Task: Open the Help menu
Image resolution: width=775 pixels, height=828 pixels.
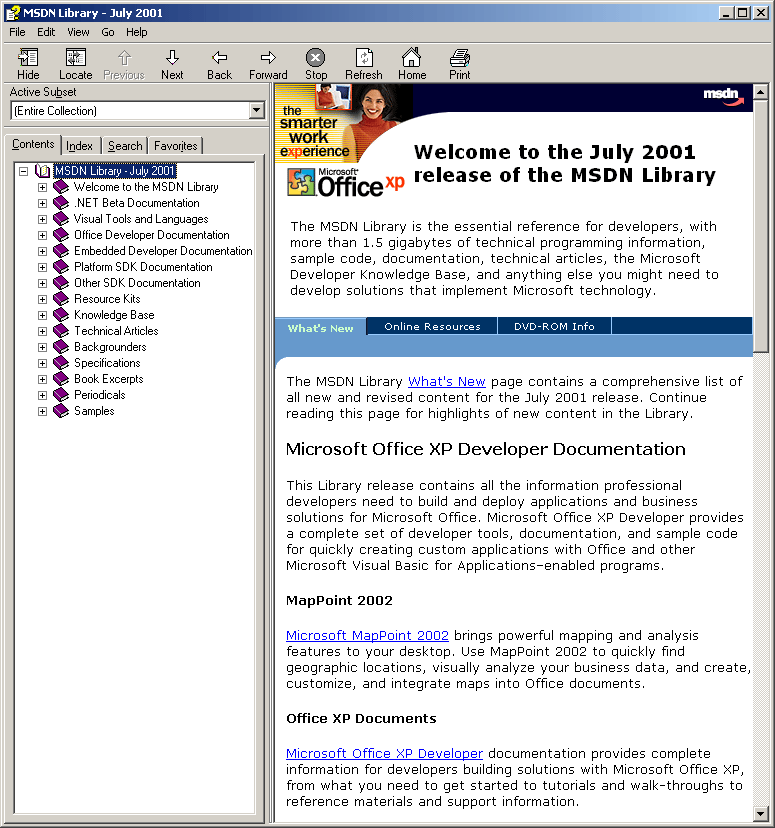Action: pyautogui.click(x=136, y=32)
